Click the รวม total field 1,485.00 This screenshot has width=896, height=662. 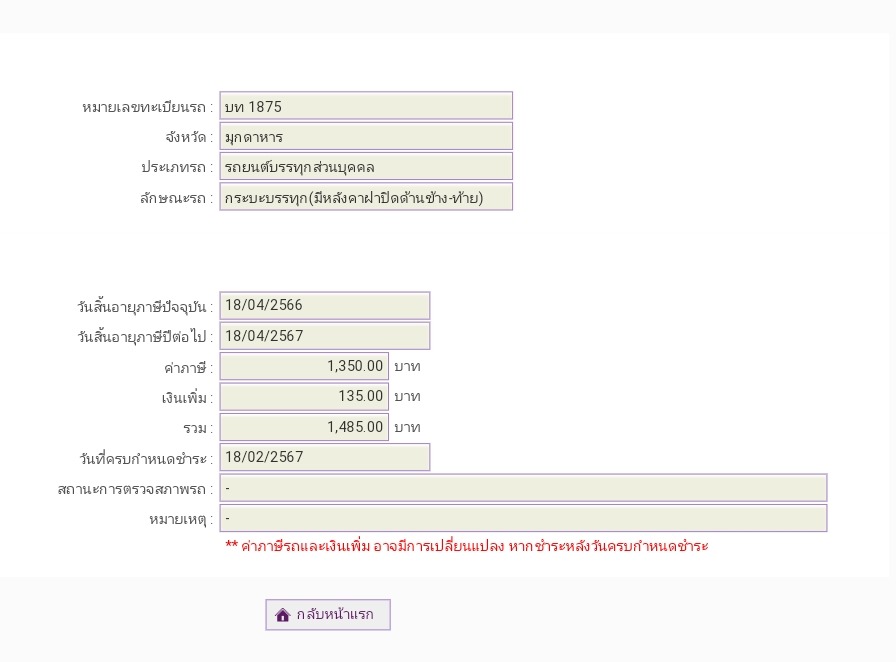pos(304,427)
